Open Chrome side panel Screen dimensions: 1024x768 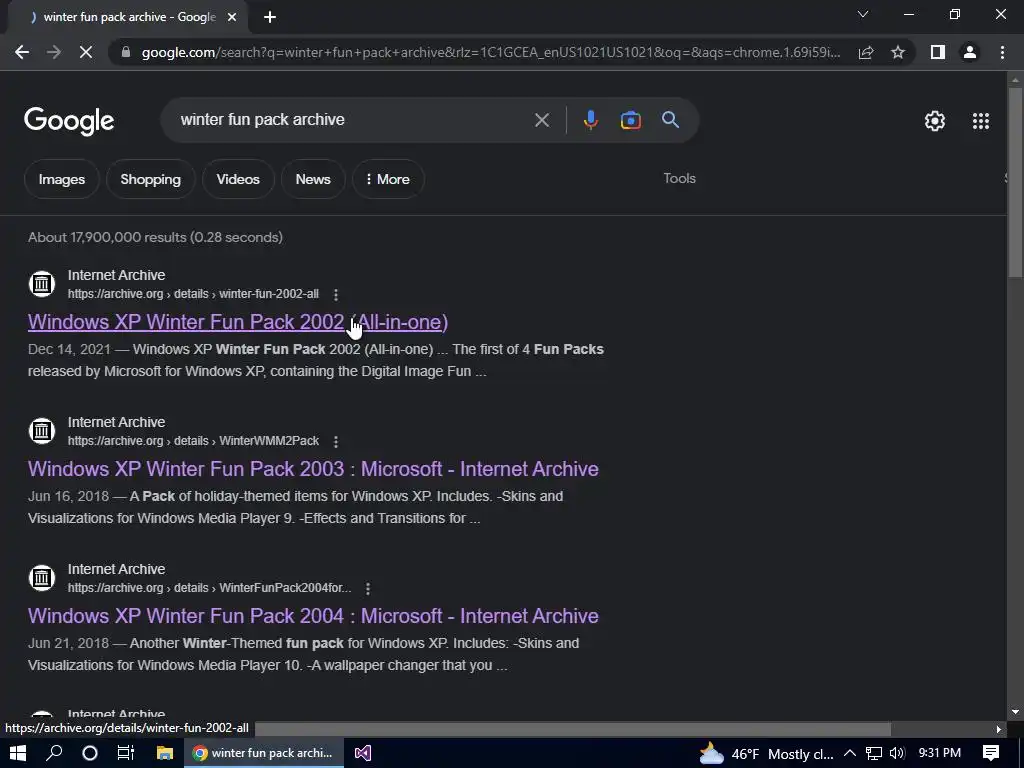coord(938,52)
